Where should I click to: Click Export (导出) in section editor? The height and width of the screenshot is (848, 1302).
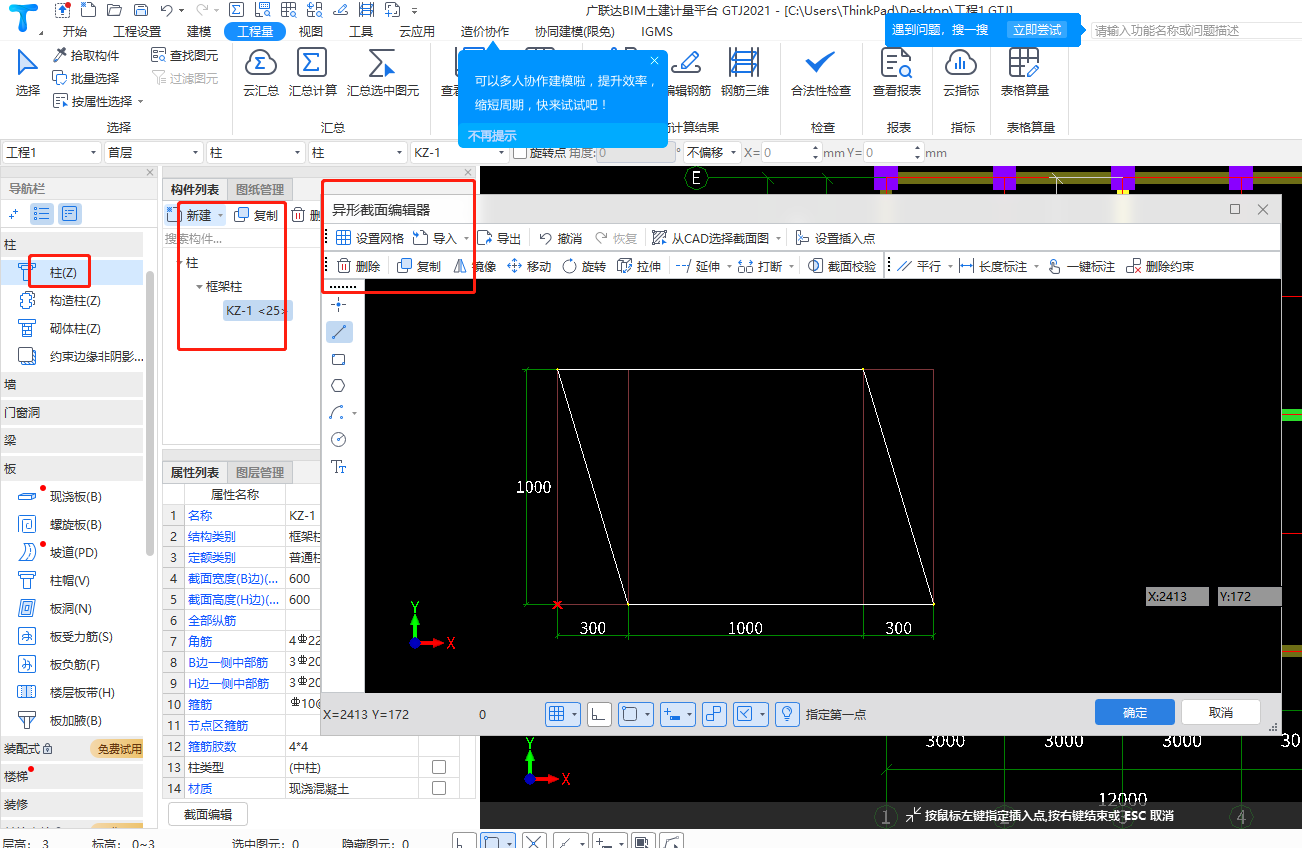point(499,238)
